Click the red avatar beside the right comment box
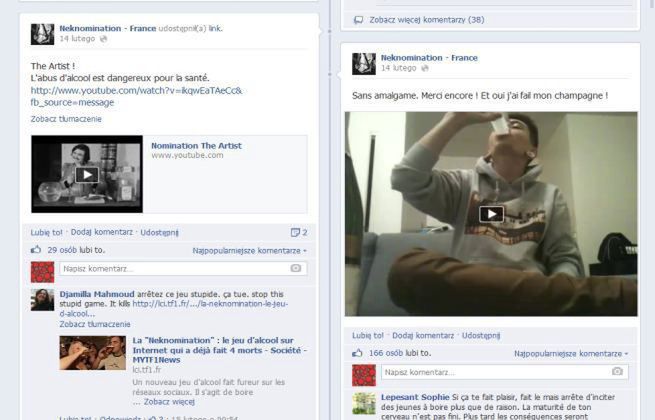 364,375
